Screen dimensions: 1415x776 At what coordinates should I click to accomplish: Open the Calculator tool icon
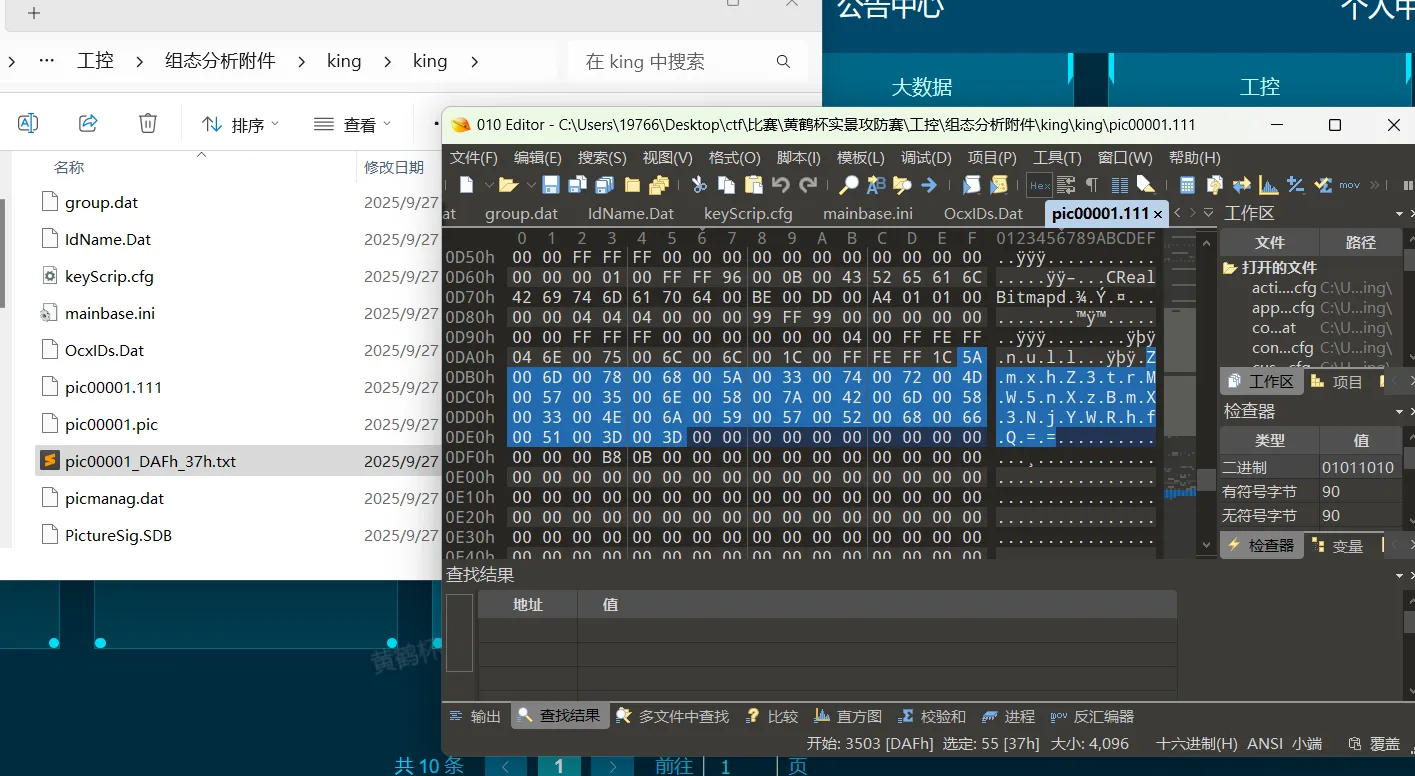1187,185
